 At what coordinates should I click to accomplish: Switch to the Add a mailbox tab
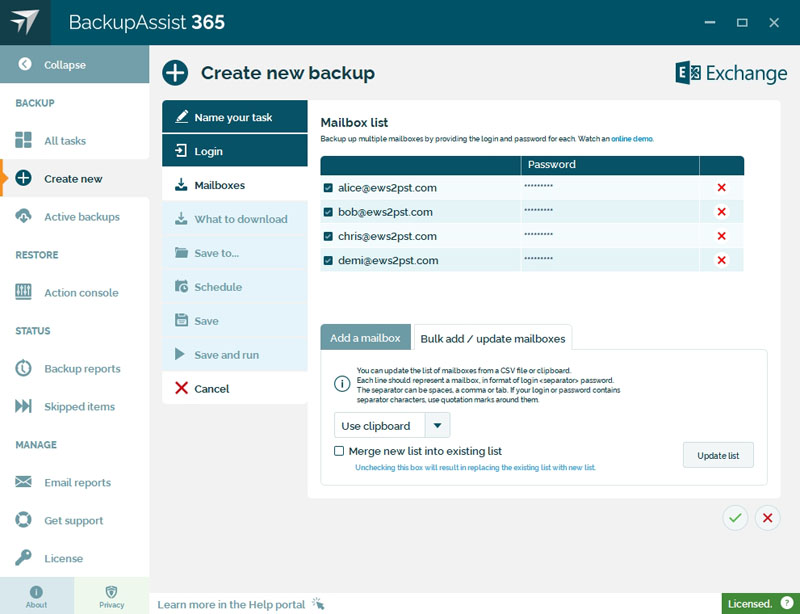tap(365, 337)
